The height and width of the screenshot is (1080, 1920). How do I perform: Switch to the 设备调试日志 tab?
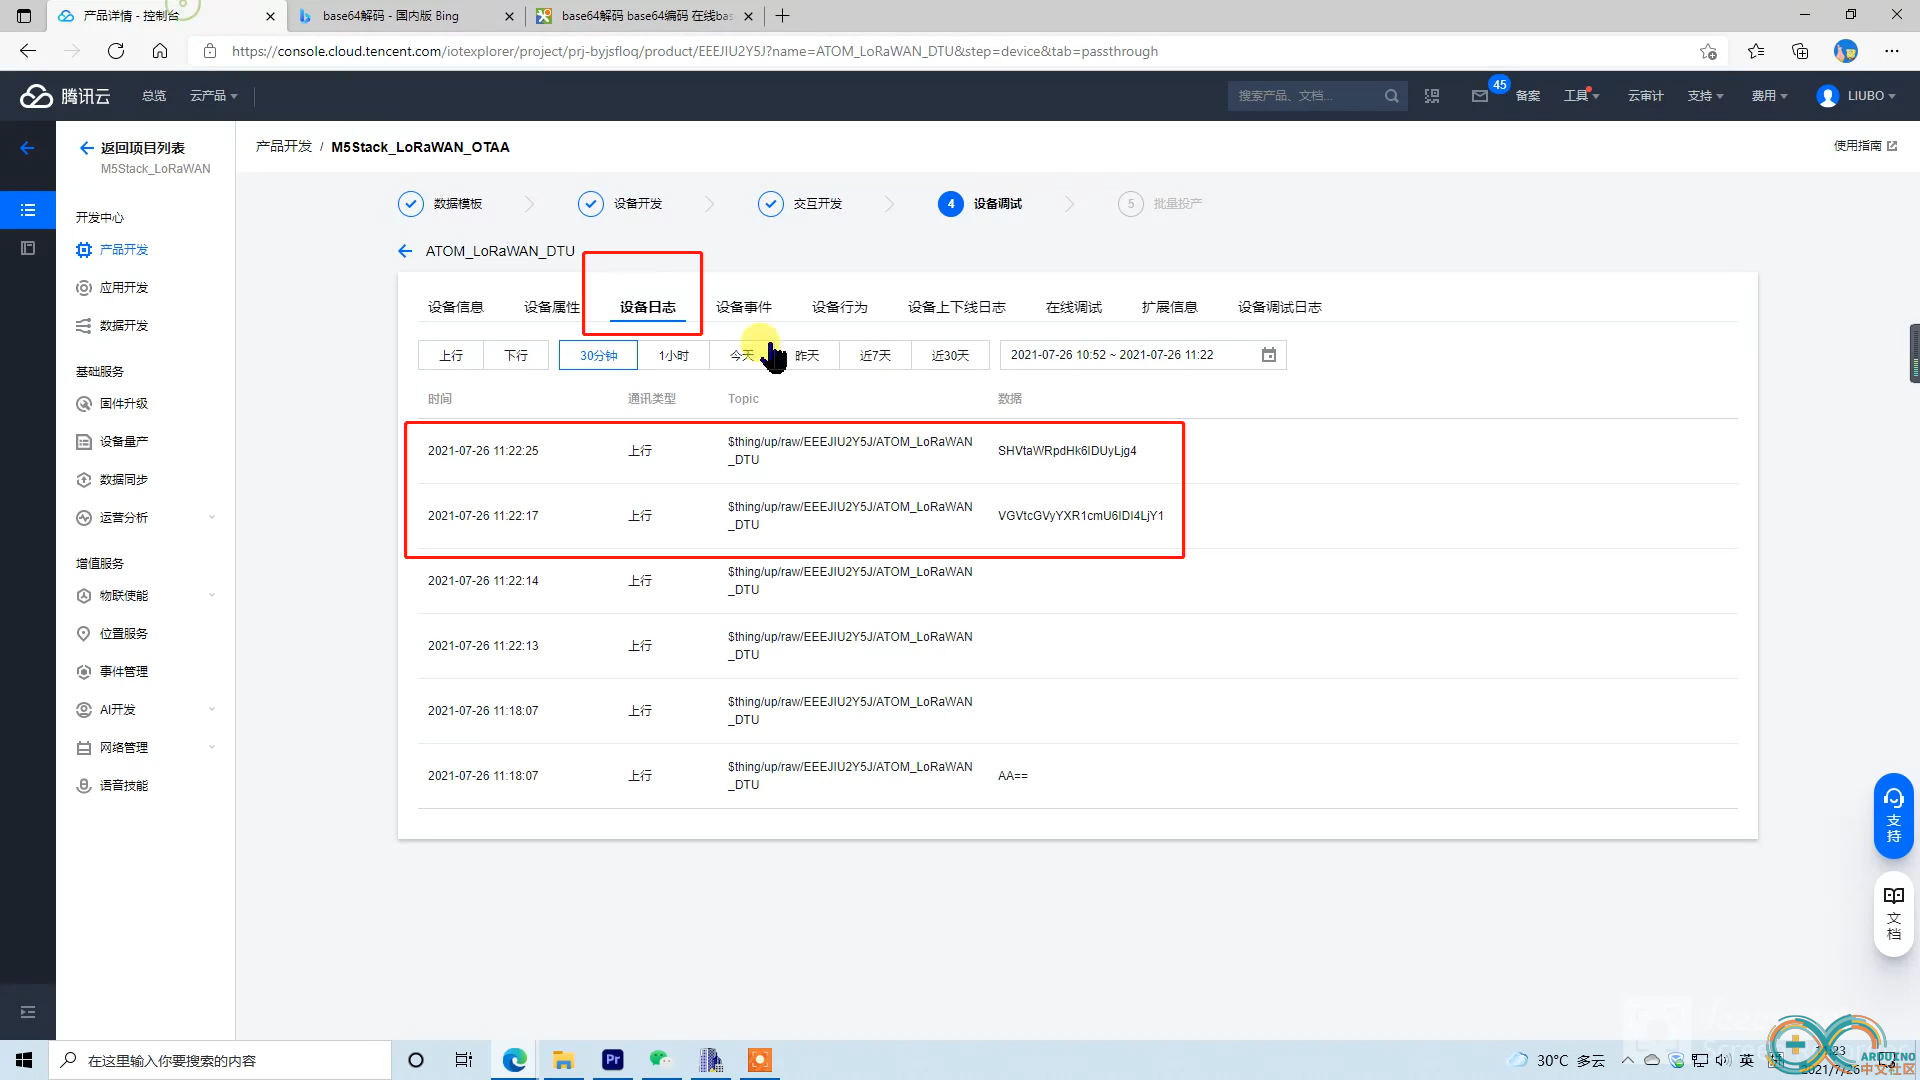pyautogui.click(x=1280, y=307)
